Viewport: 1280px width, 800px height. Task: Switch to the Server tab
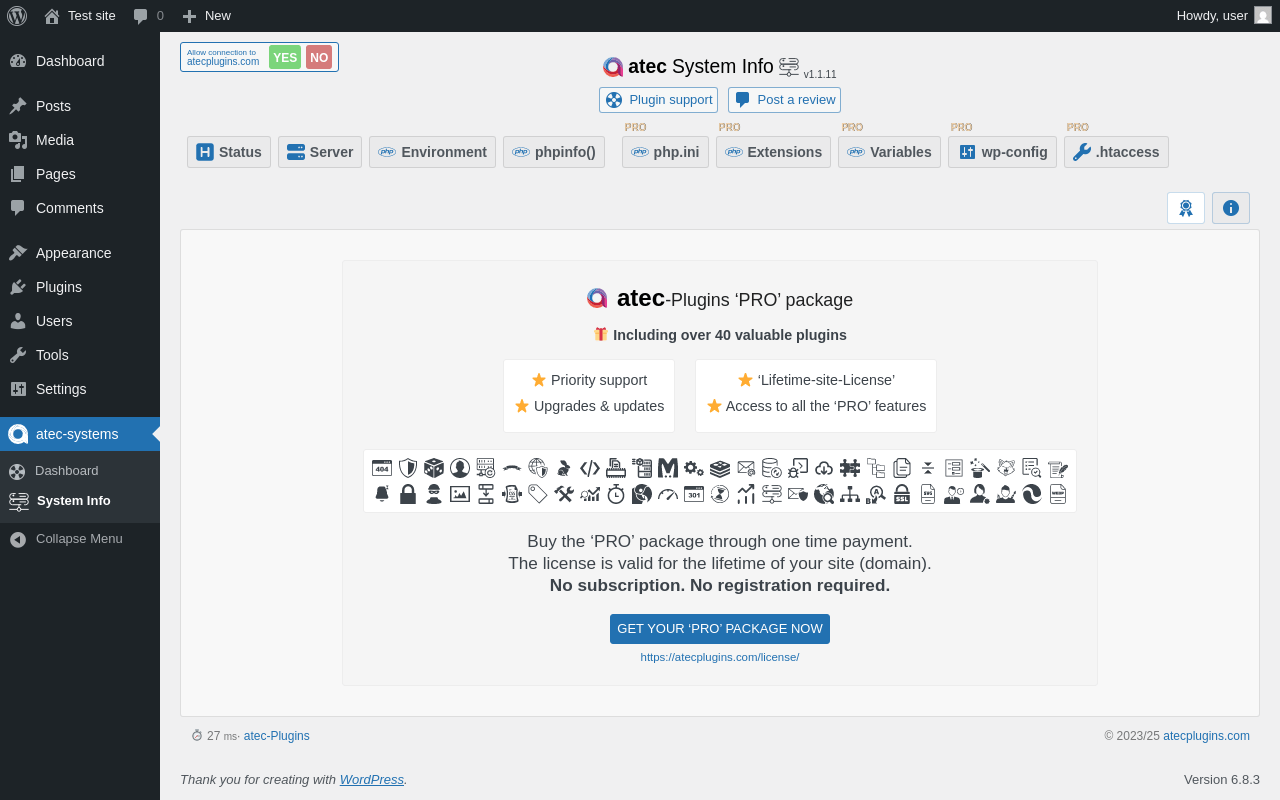[x=320, y=152]
